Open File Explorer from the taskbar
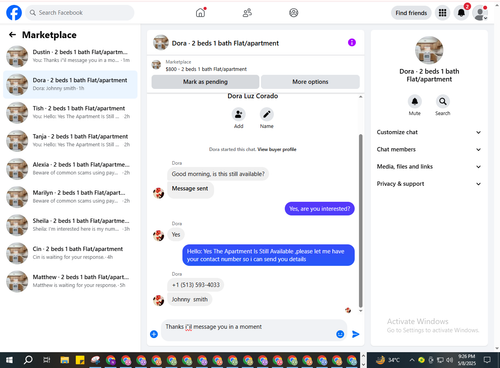Image resolution: width=500 pixels, height=368 pixels. (65, 360)
